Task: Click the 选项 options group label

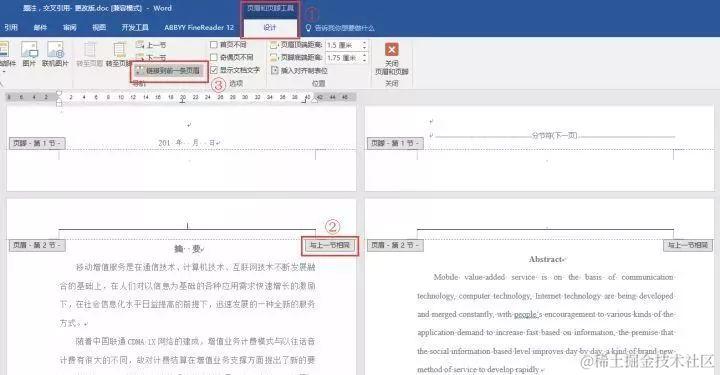Action: tap(236, 83)
